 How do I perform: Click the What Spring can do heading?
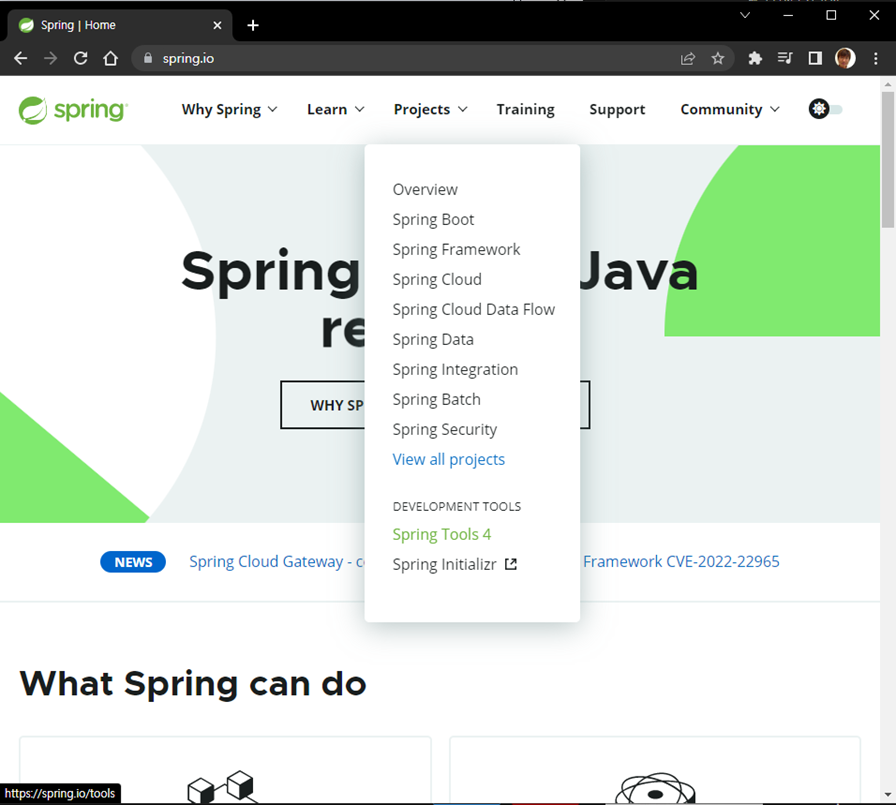point(193,683)
